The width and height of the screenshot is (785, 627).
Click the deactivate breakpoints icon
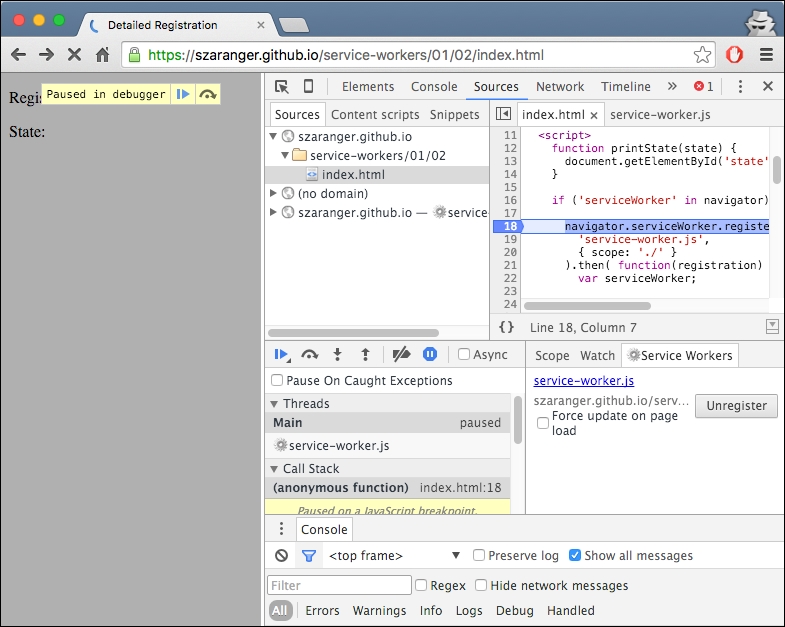tap(401, 354)
